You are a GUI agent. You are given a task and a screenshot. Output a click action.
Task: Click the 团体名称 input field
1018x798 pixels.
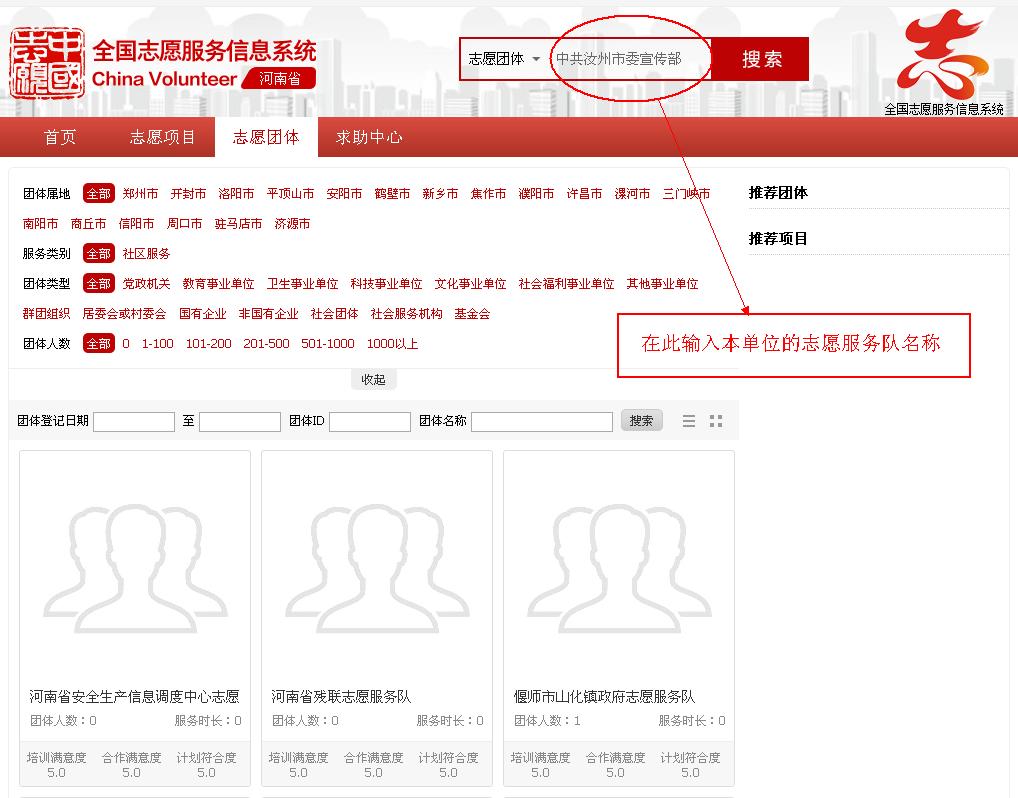(x=541, y=422)
